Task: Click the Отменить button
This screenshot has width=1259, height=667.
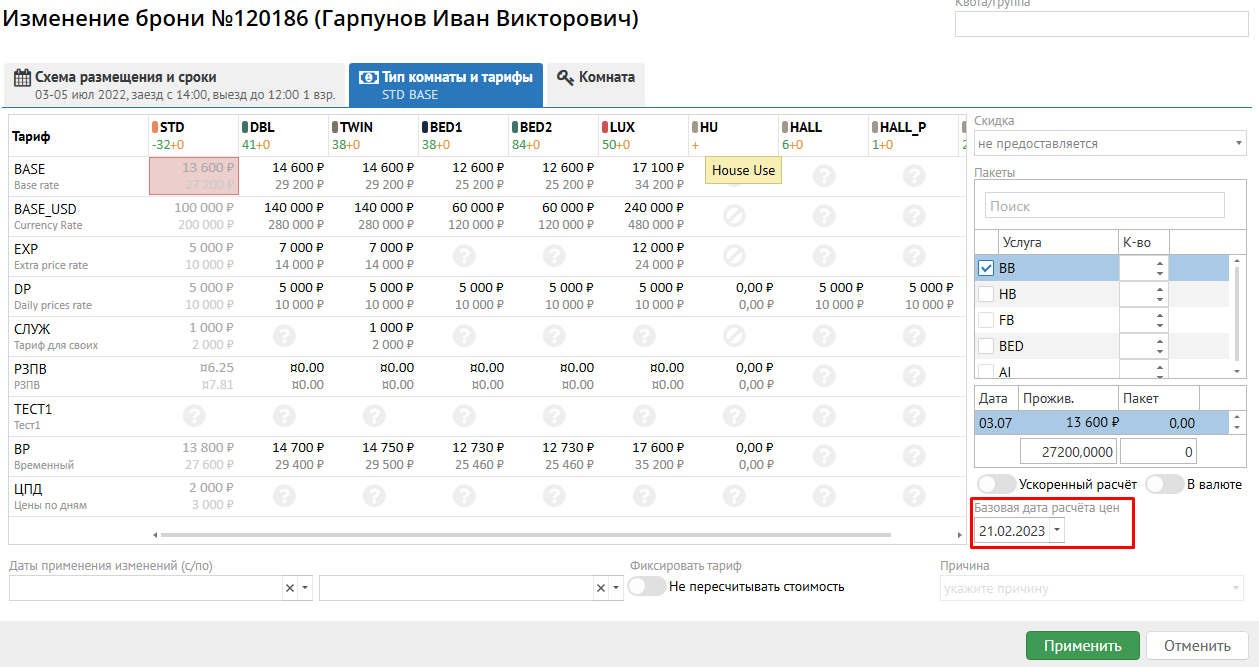Action: (x=1196, y=645)
